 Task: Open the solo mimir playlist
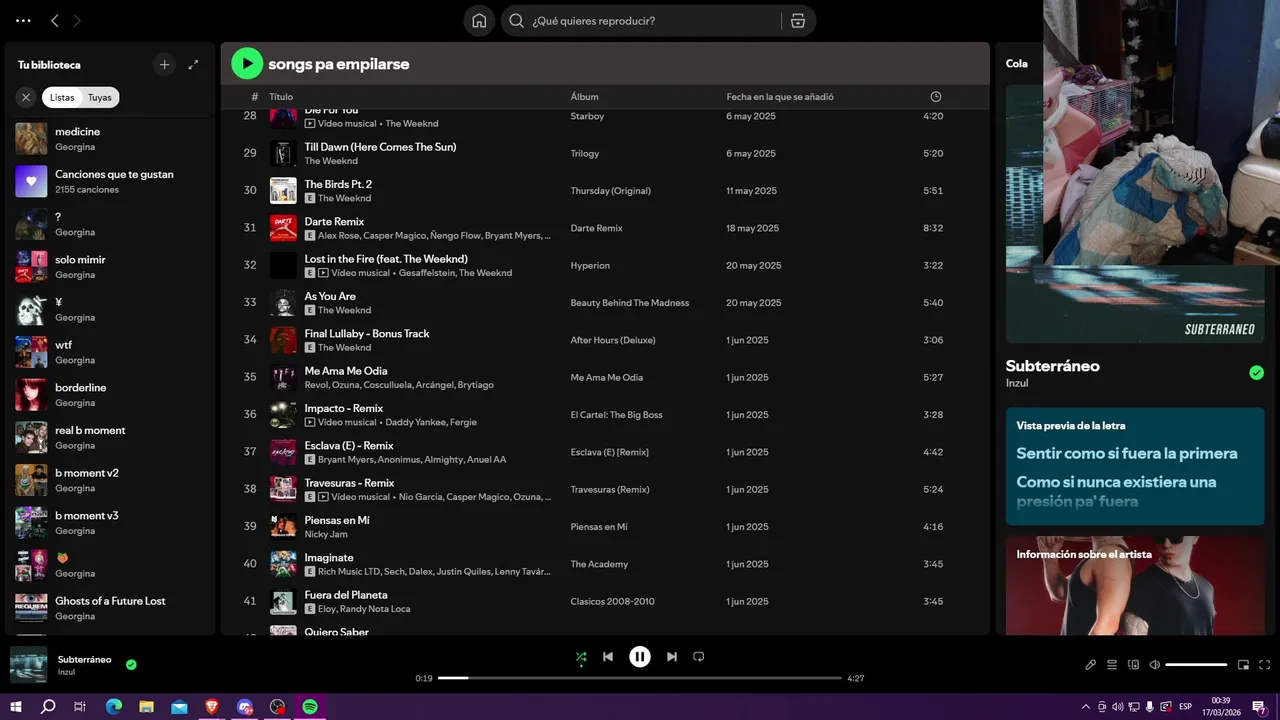(110, 267)
